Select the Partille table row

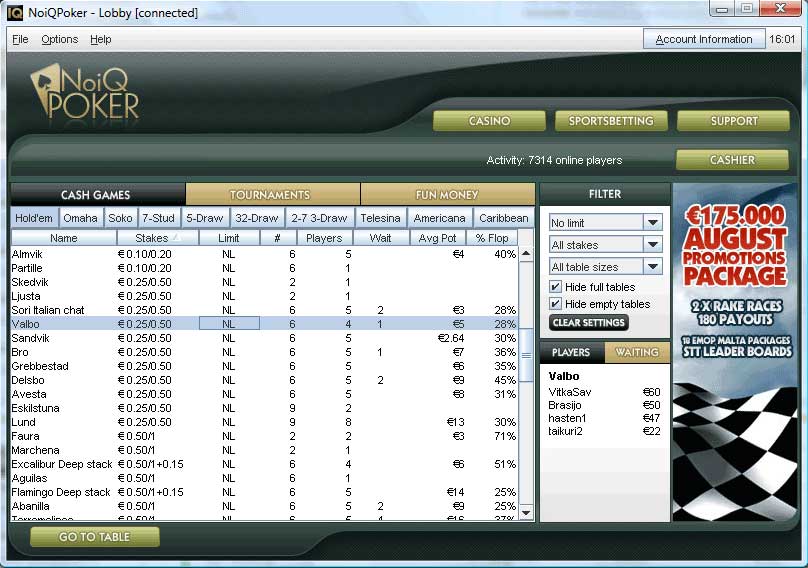tap(264, 268)
